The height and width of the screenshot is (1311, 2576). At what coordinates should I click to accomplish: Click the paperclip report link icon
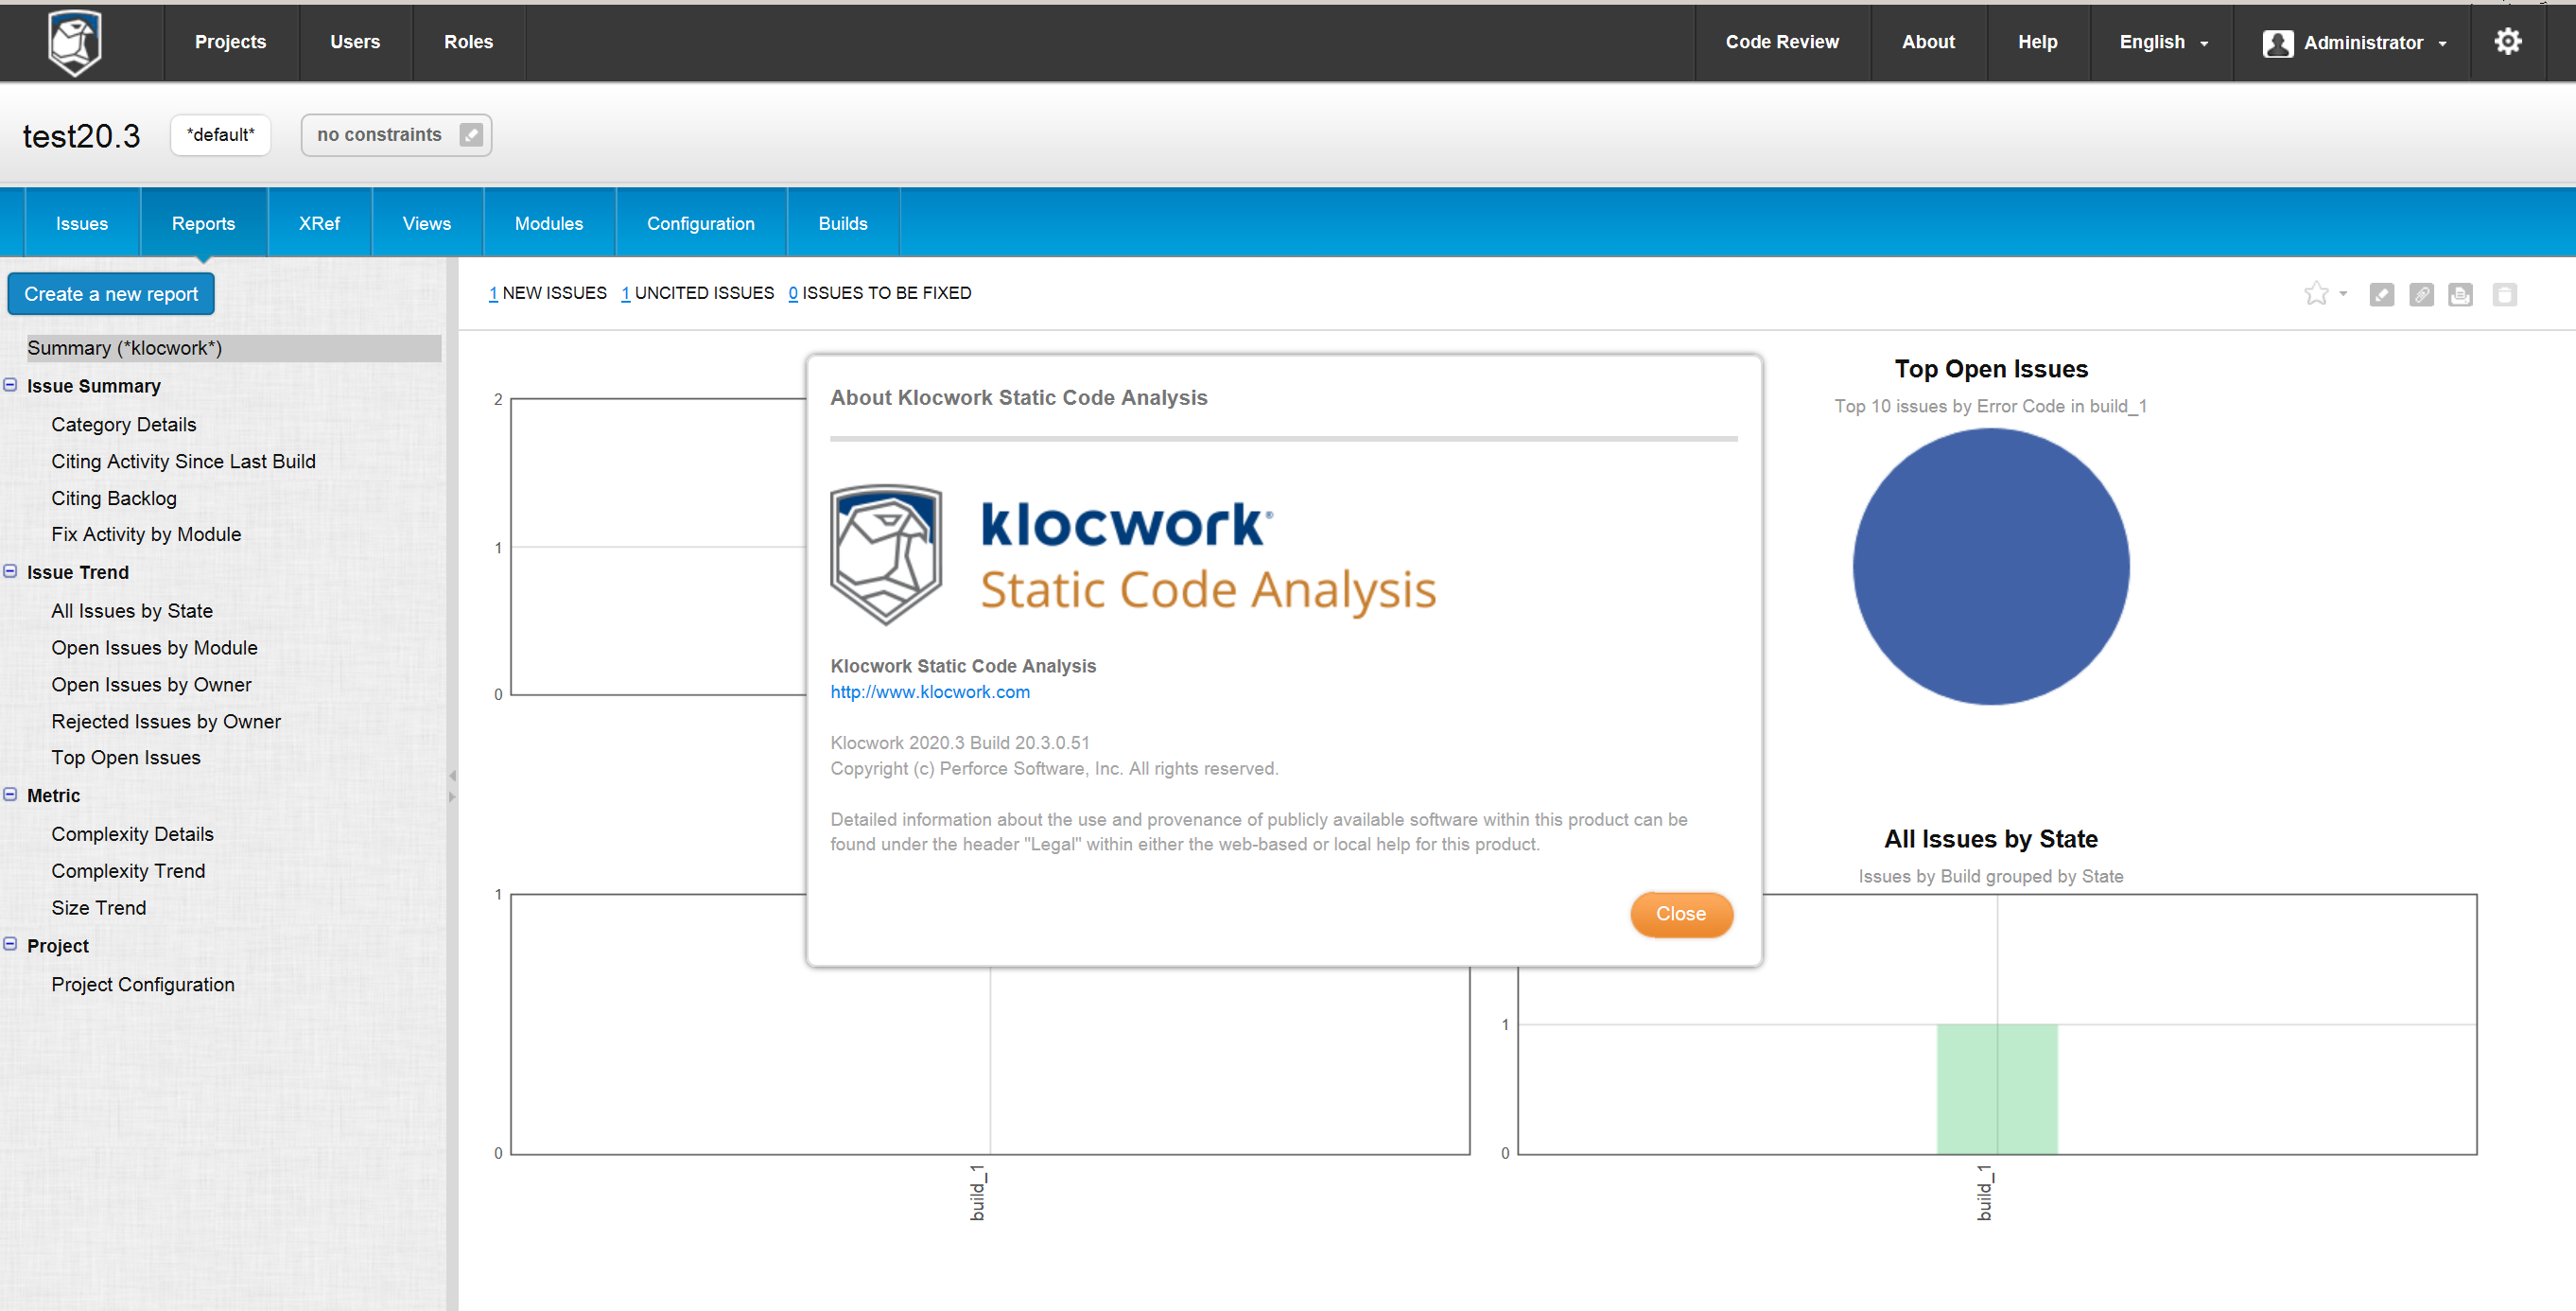[x=2421, y=294]
